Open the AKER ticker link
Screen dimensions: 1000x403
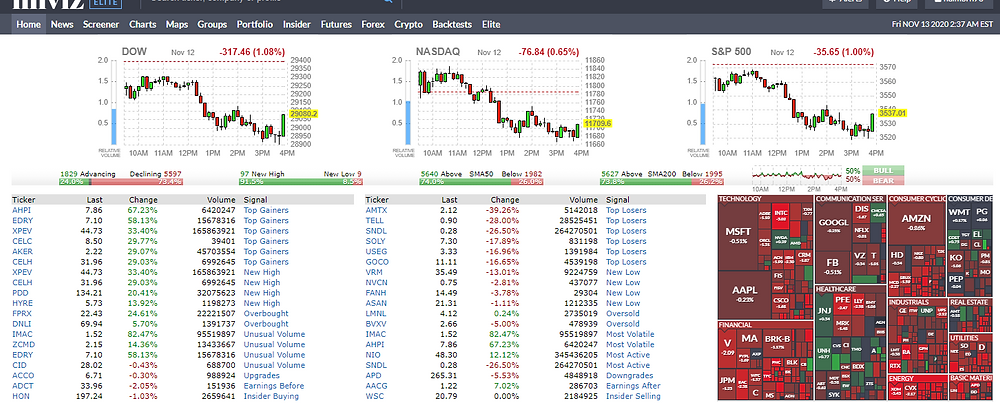pos(22,251)
